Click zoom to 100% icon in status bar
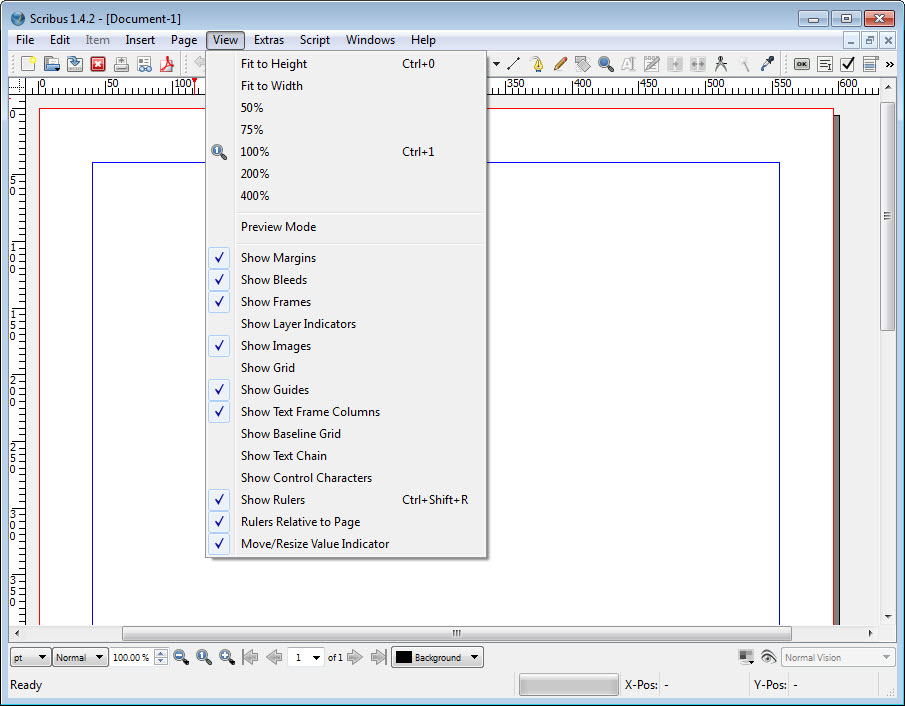 (x=204, y=657)
